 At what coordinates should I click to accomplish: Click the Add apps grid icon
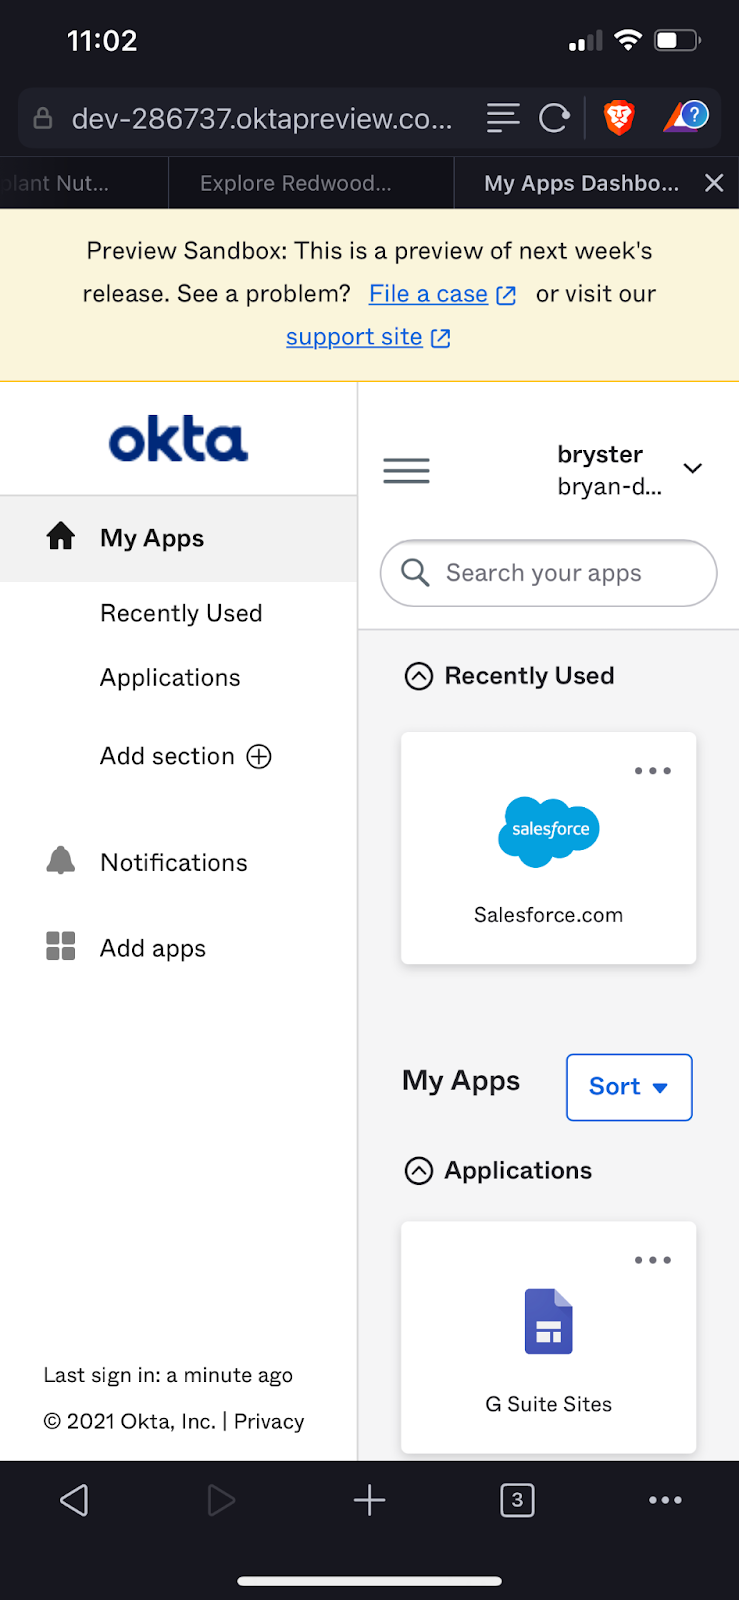(x=61, y=946)
